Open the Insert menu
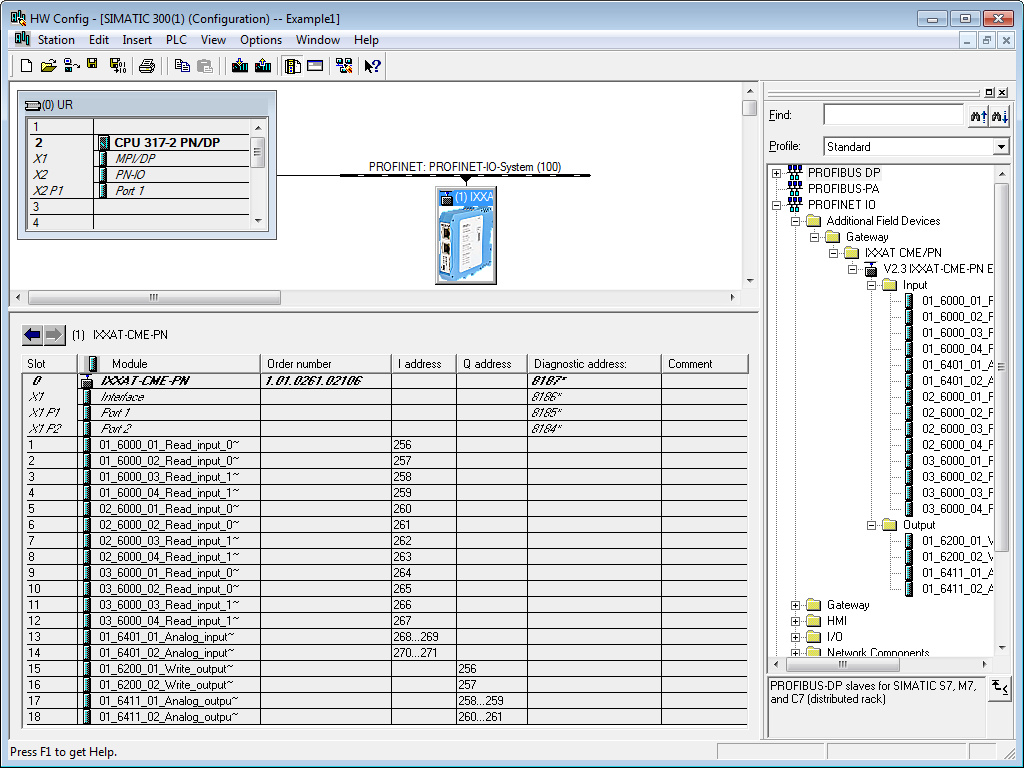The width and height of the screenshot is (1024, 768). (x=137, y=40)
